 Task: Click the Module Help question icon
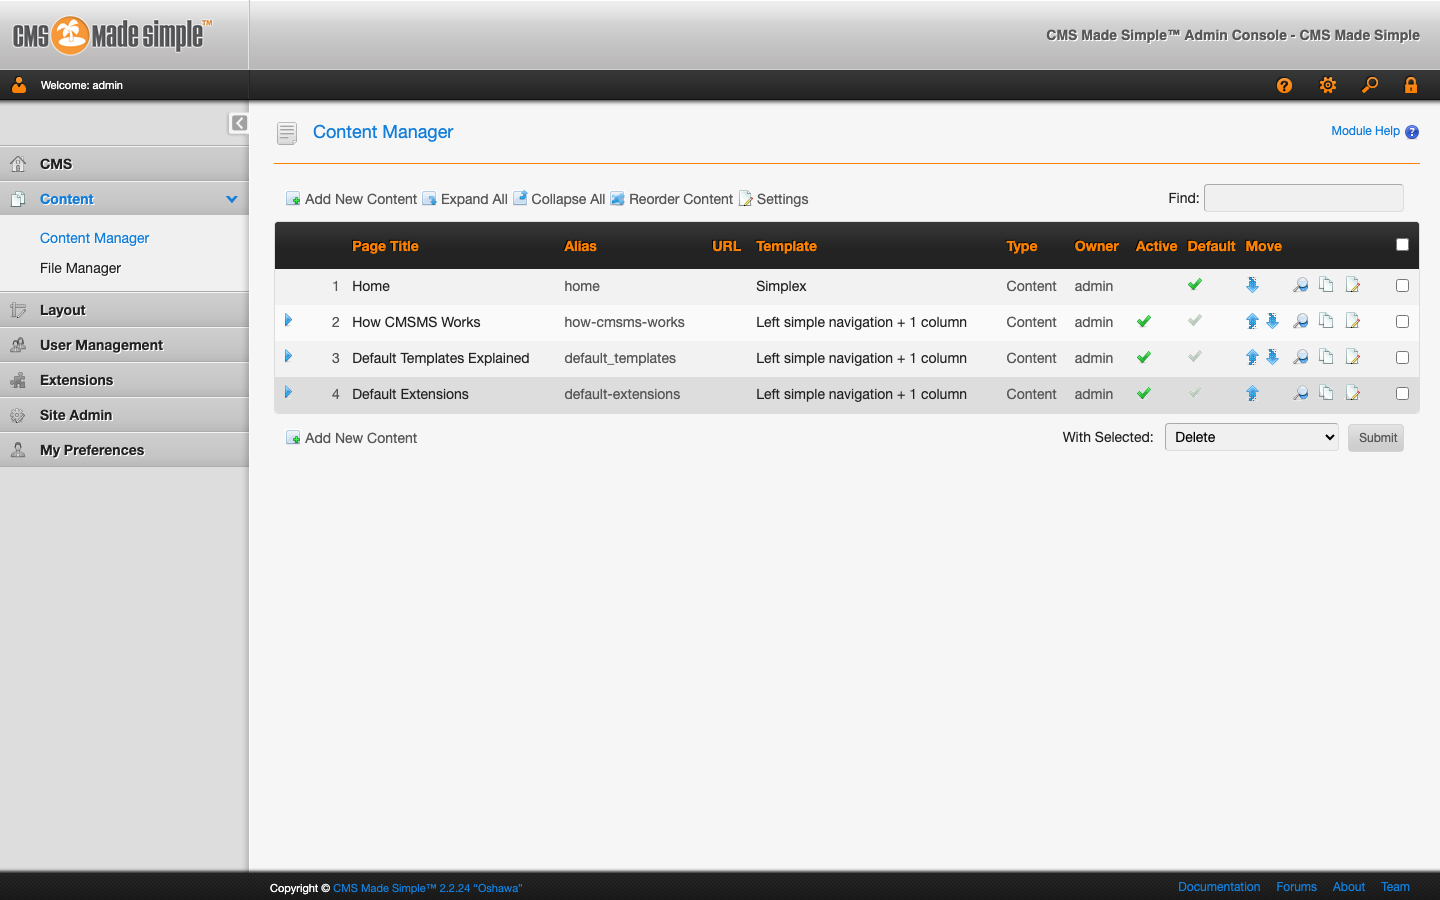click(x=1412, y=132)
